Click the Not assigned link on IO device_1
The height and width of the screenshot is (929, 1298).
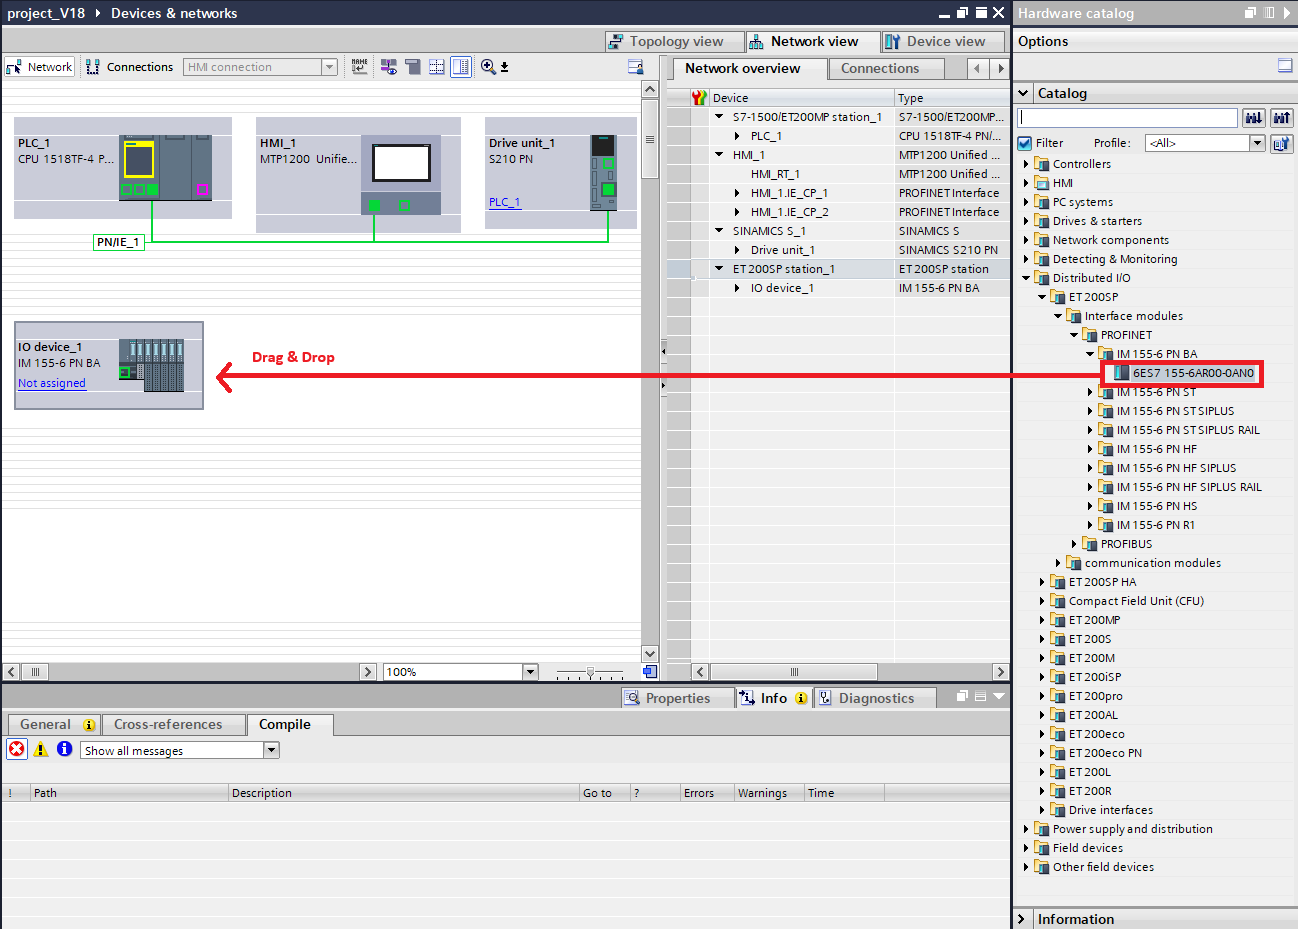click(x=52, y=383)
